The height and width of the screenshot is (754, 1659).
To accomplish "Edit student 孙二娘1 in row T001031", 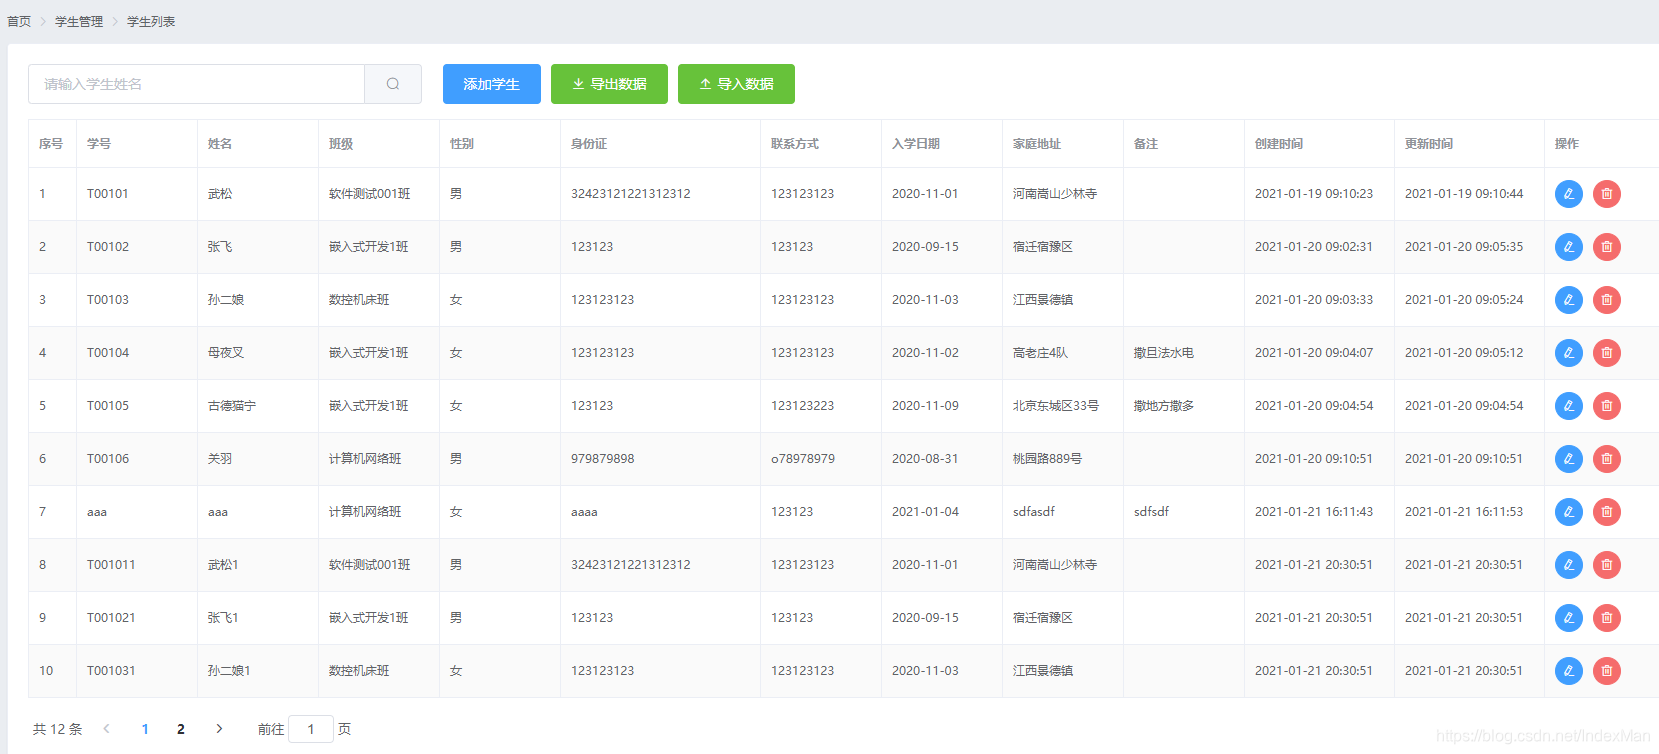I will tap(1569, 671).
